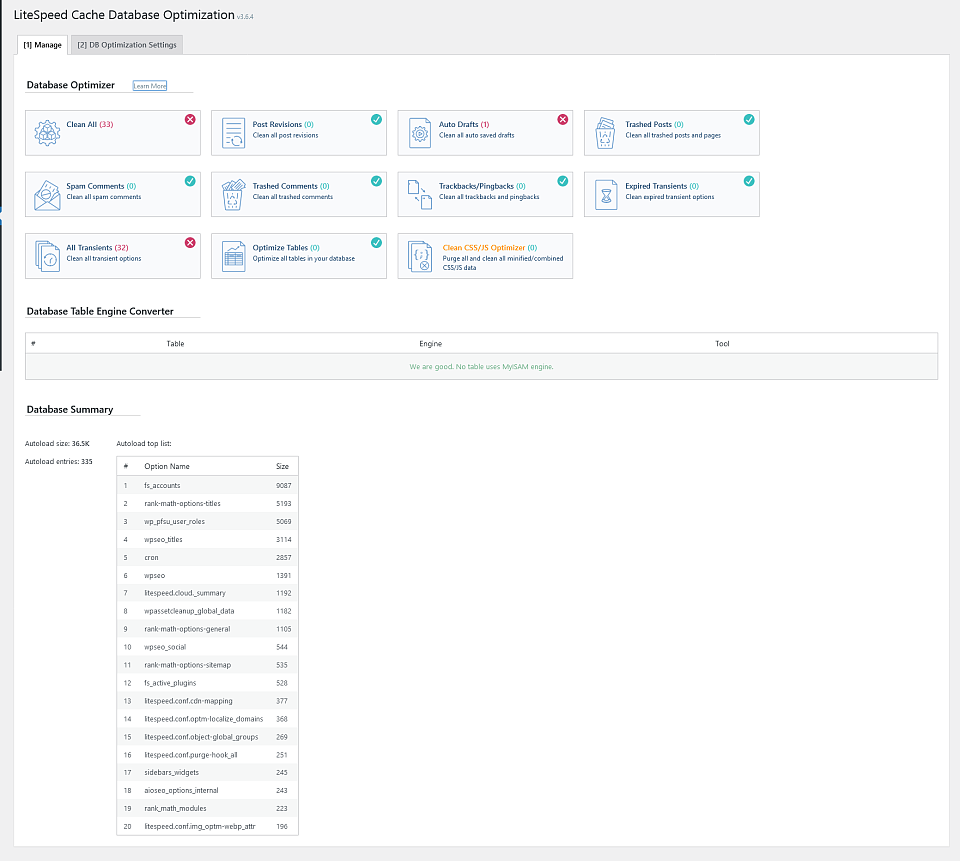The width and height of the screenshot is (960, 861).
Task: Open the [2] DB Optimization Settings tab
Action: point(127,45)
